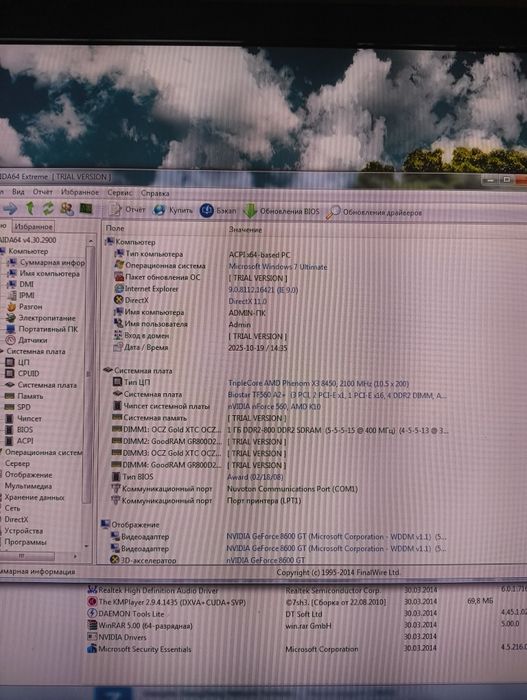Image resolution: width=527 pixels, height=700 pixels.
Task: Click the Microsoft Windows 7 Ultimate link
Action: pyautogui.click(x=278, y=267)
